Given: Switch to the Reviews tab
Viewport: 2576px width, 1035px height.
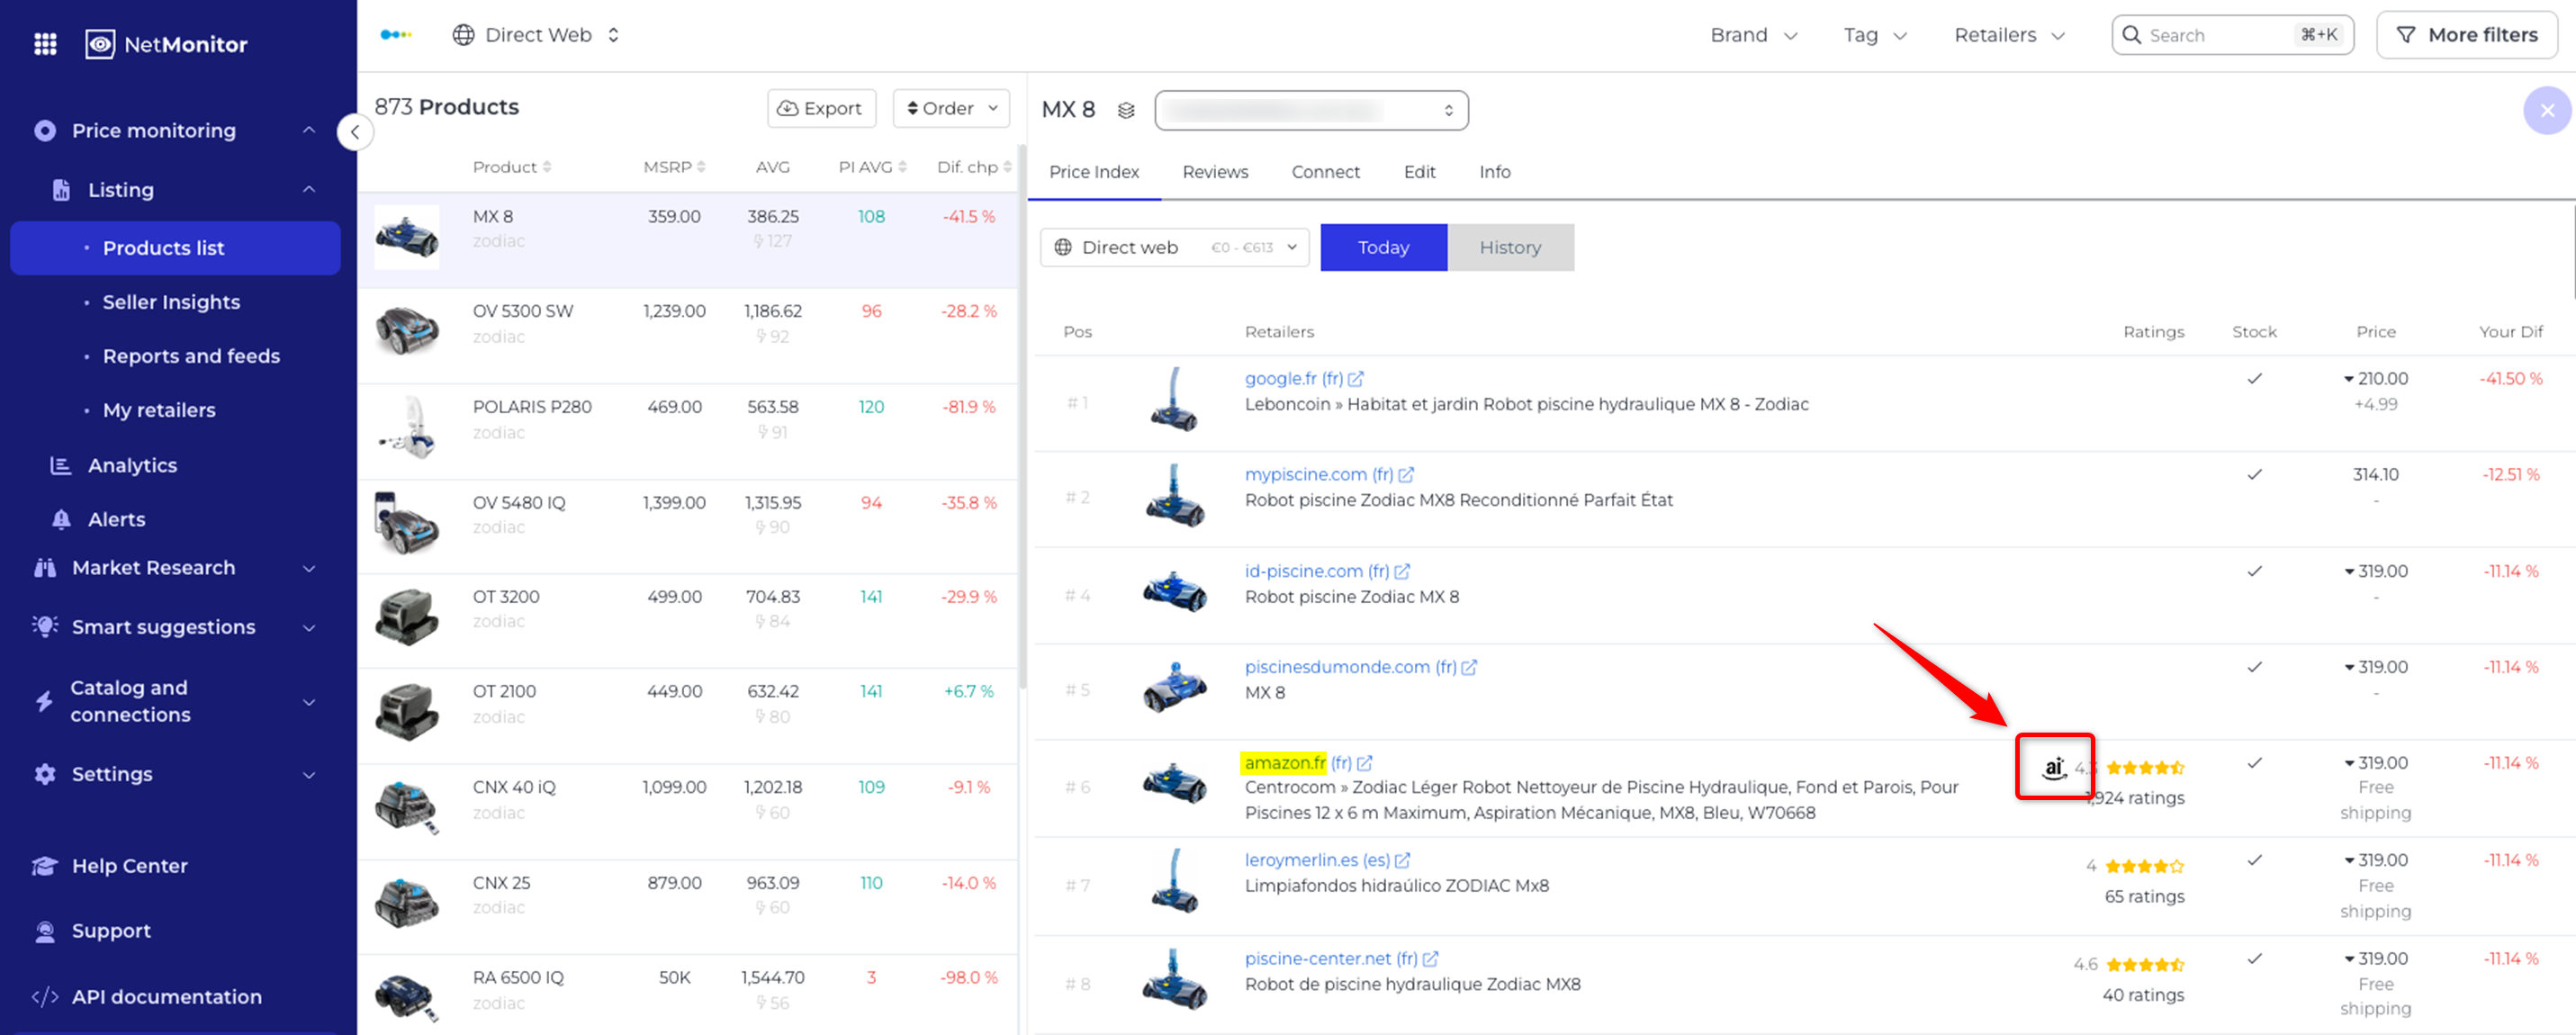Looking at the screenshot, I should coord(1215,172).
